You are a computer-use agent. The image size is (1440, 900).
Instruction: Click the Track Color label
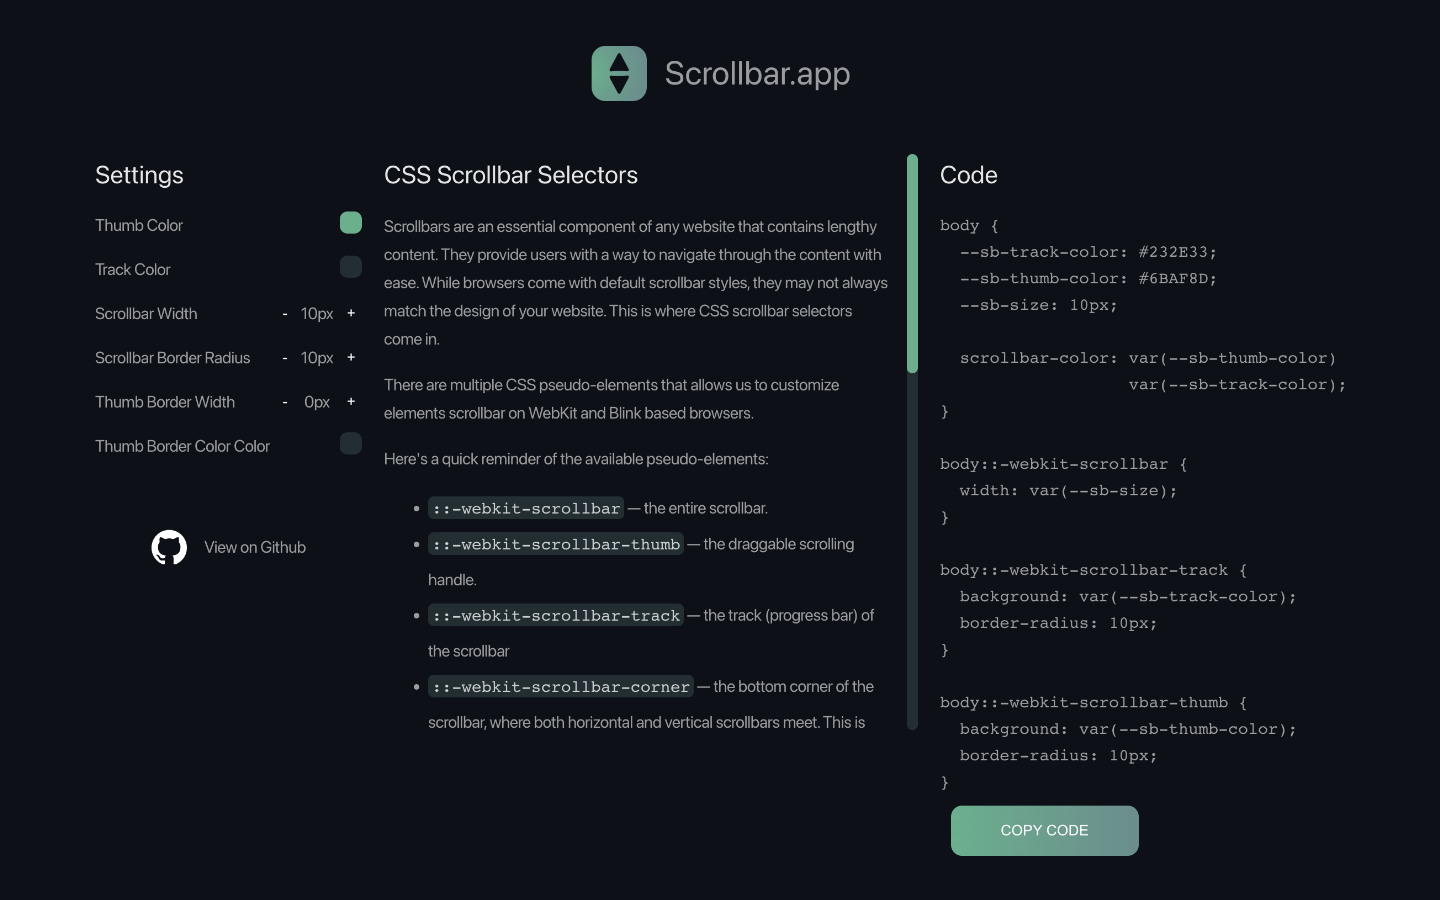point(133,269)
